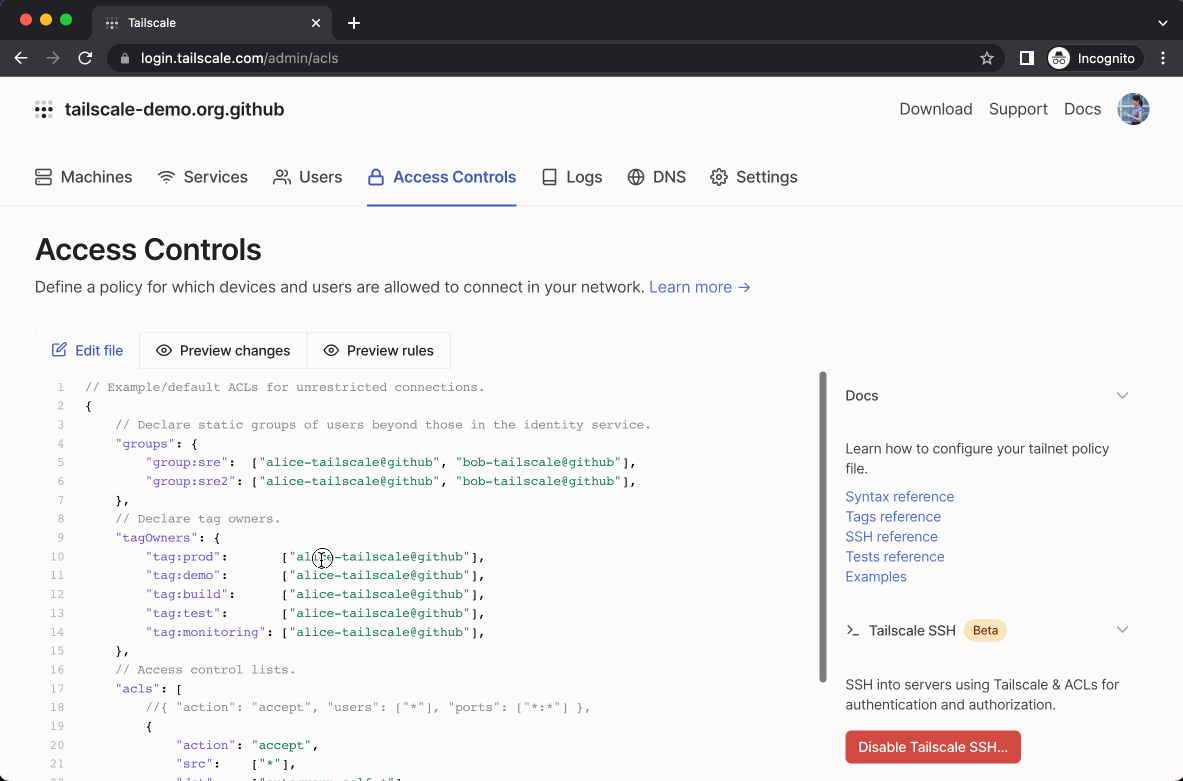Open the Logs tab
1183x781 pixels.
pos(572,177)
